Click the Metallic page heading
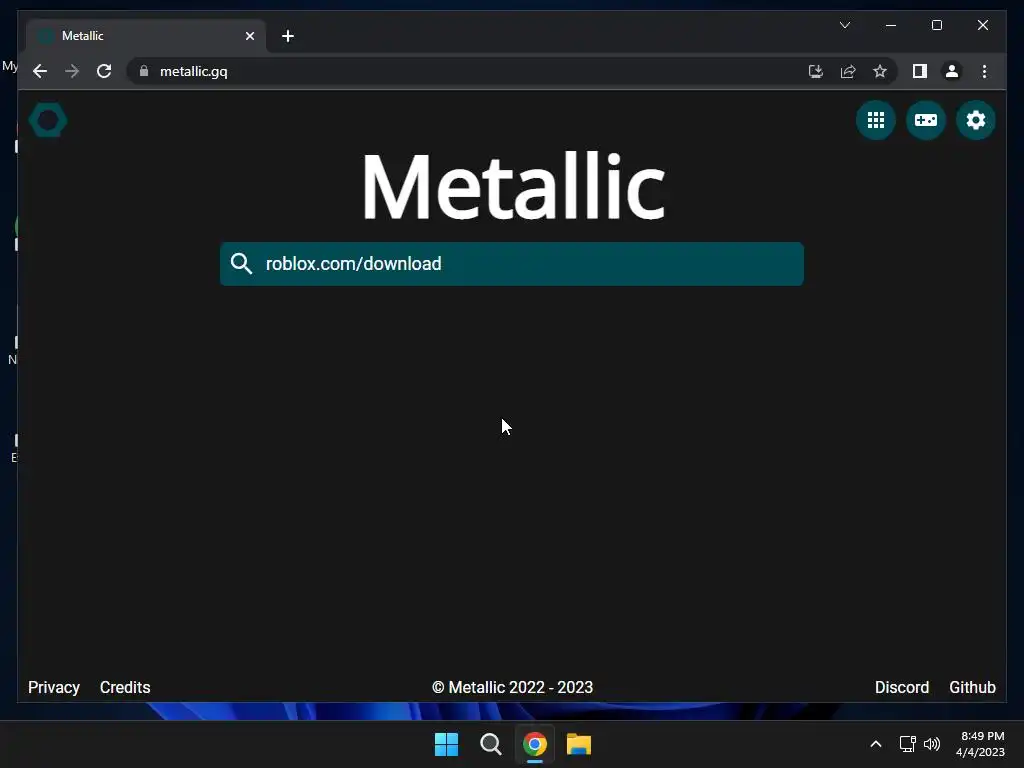 click(x=513, y=187)
